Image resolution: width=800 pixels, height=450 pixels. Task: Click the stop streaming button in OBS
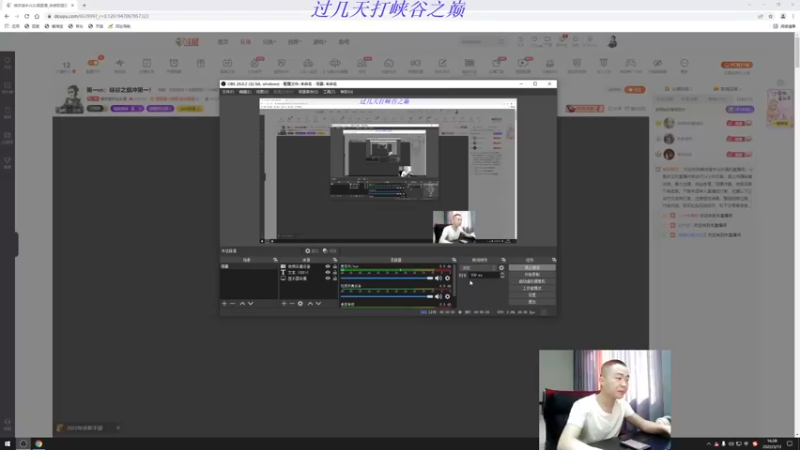pos(532,267)
